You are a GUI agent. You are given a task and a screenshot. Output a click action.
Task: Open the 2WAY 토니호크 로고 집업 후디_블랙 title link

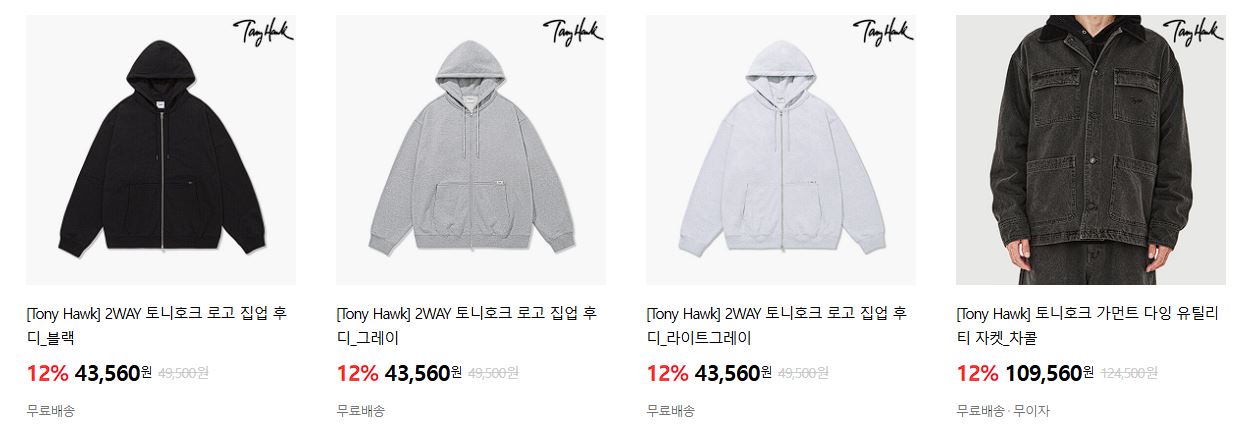157,325
